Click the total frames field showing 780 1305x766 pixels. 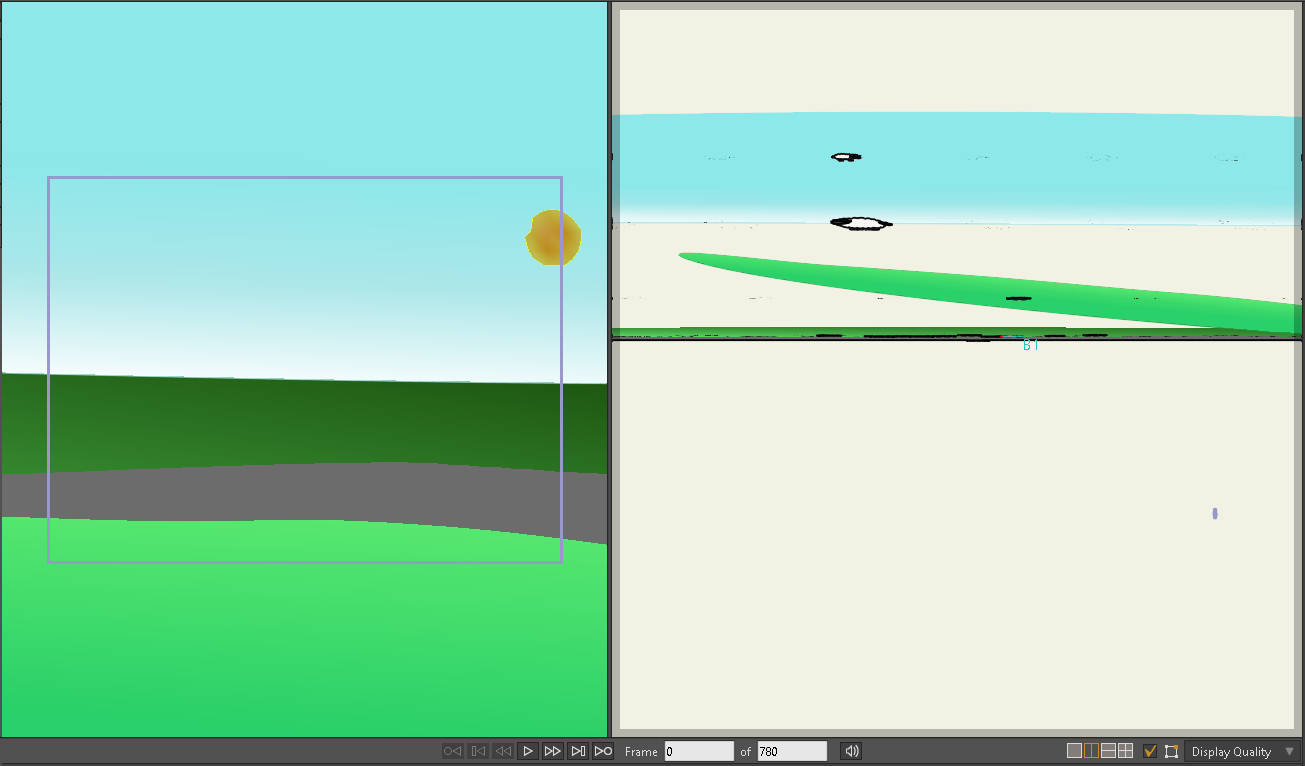tap(792, 751)
